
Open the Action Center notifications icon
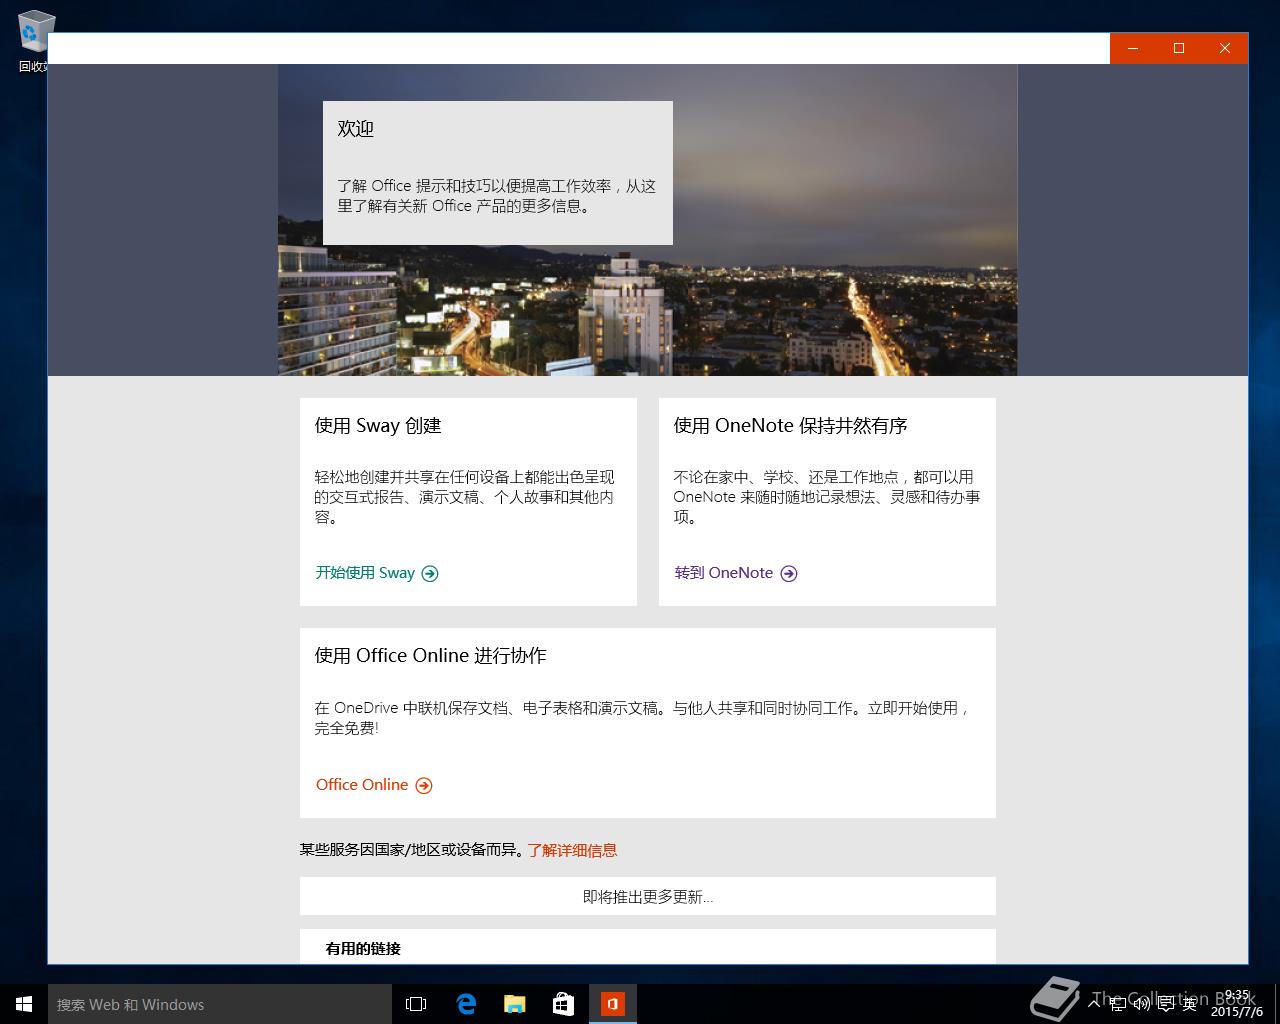pos(1165,1003)
